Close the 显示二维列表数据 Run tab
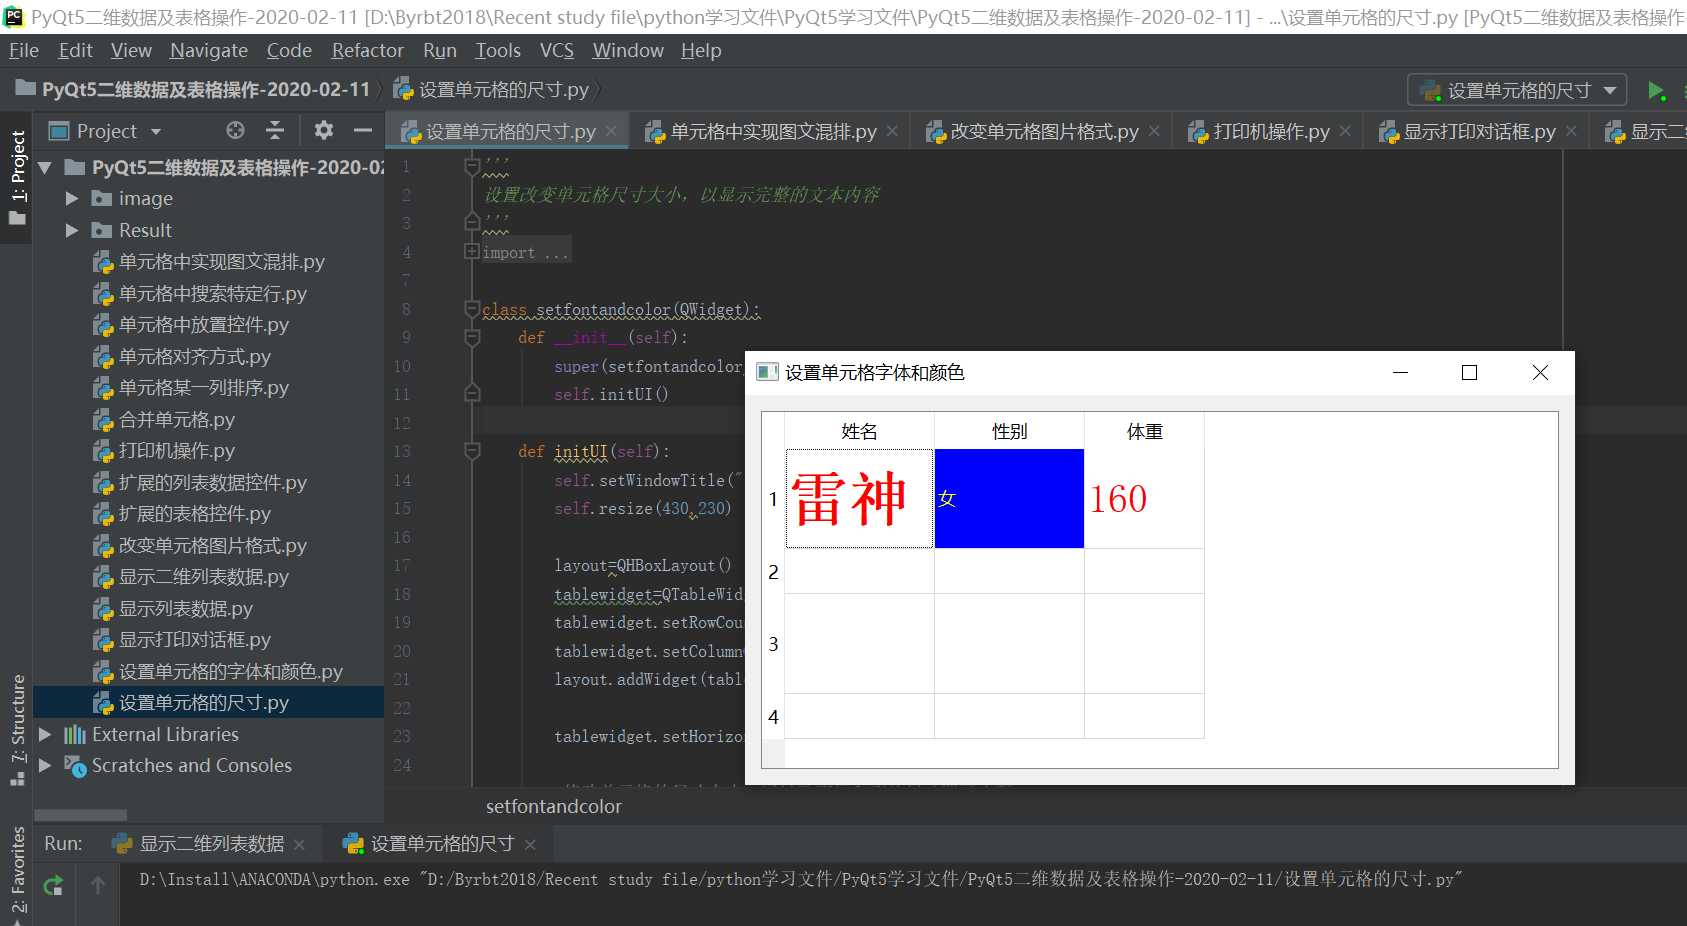The width and height of the screenshot is (1687, 926). 299,845
